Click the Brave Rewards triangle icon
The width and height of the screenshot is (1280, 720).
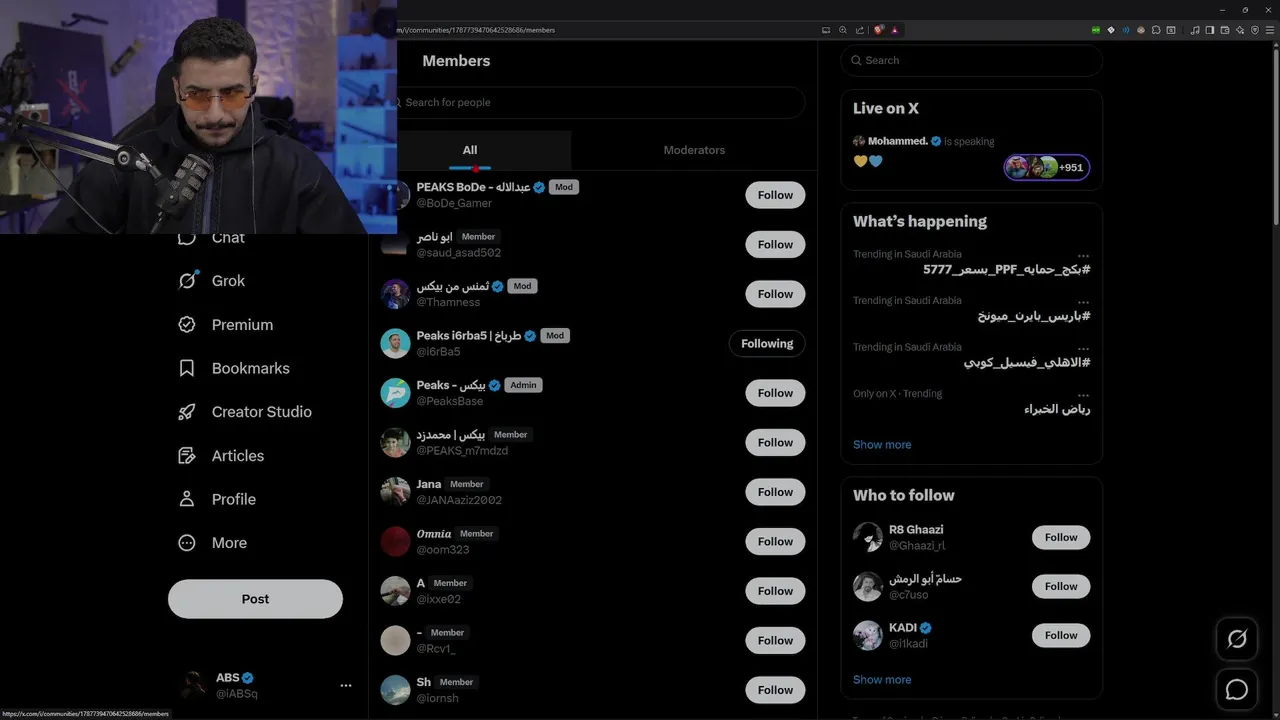895,30
